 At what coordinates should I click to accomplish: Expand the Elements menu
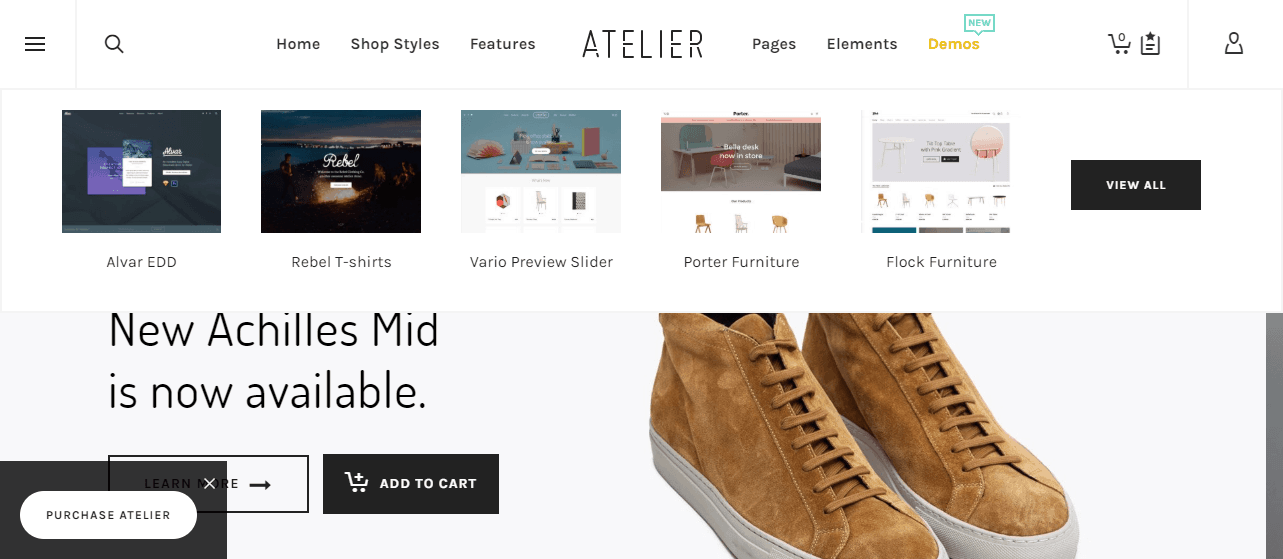pos(862,44)
